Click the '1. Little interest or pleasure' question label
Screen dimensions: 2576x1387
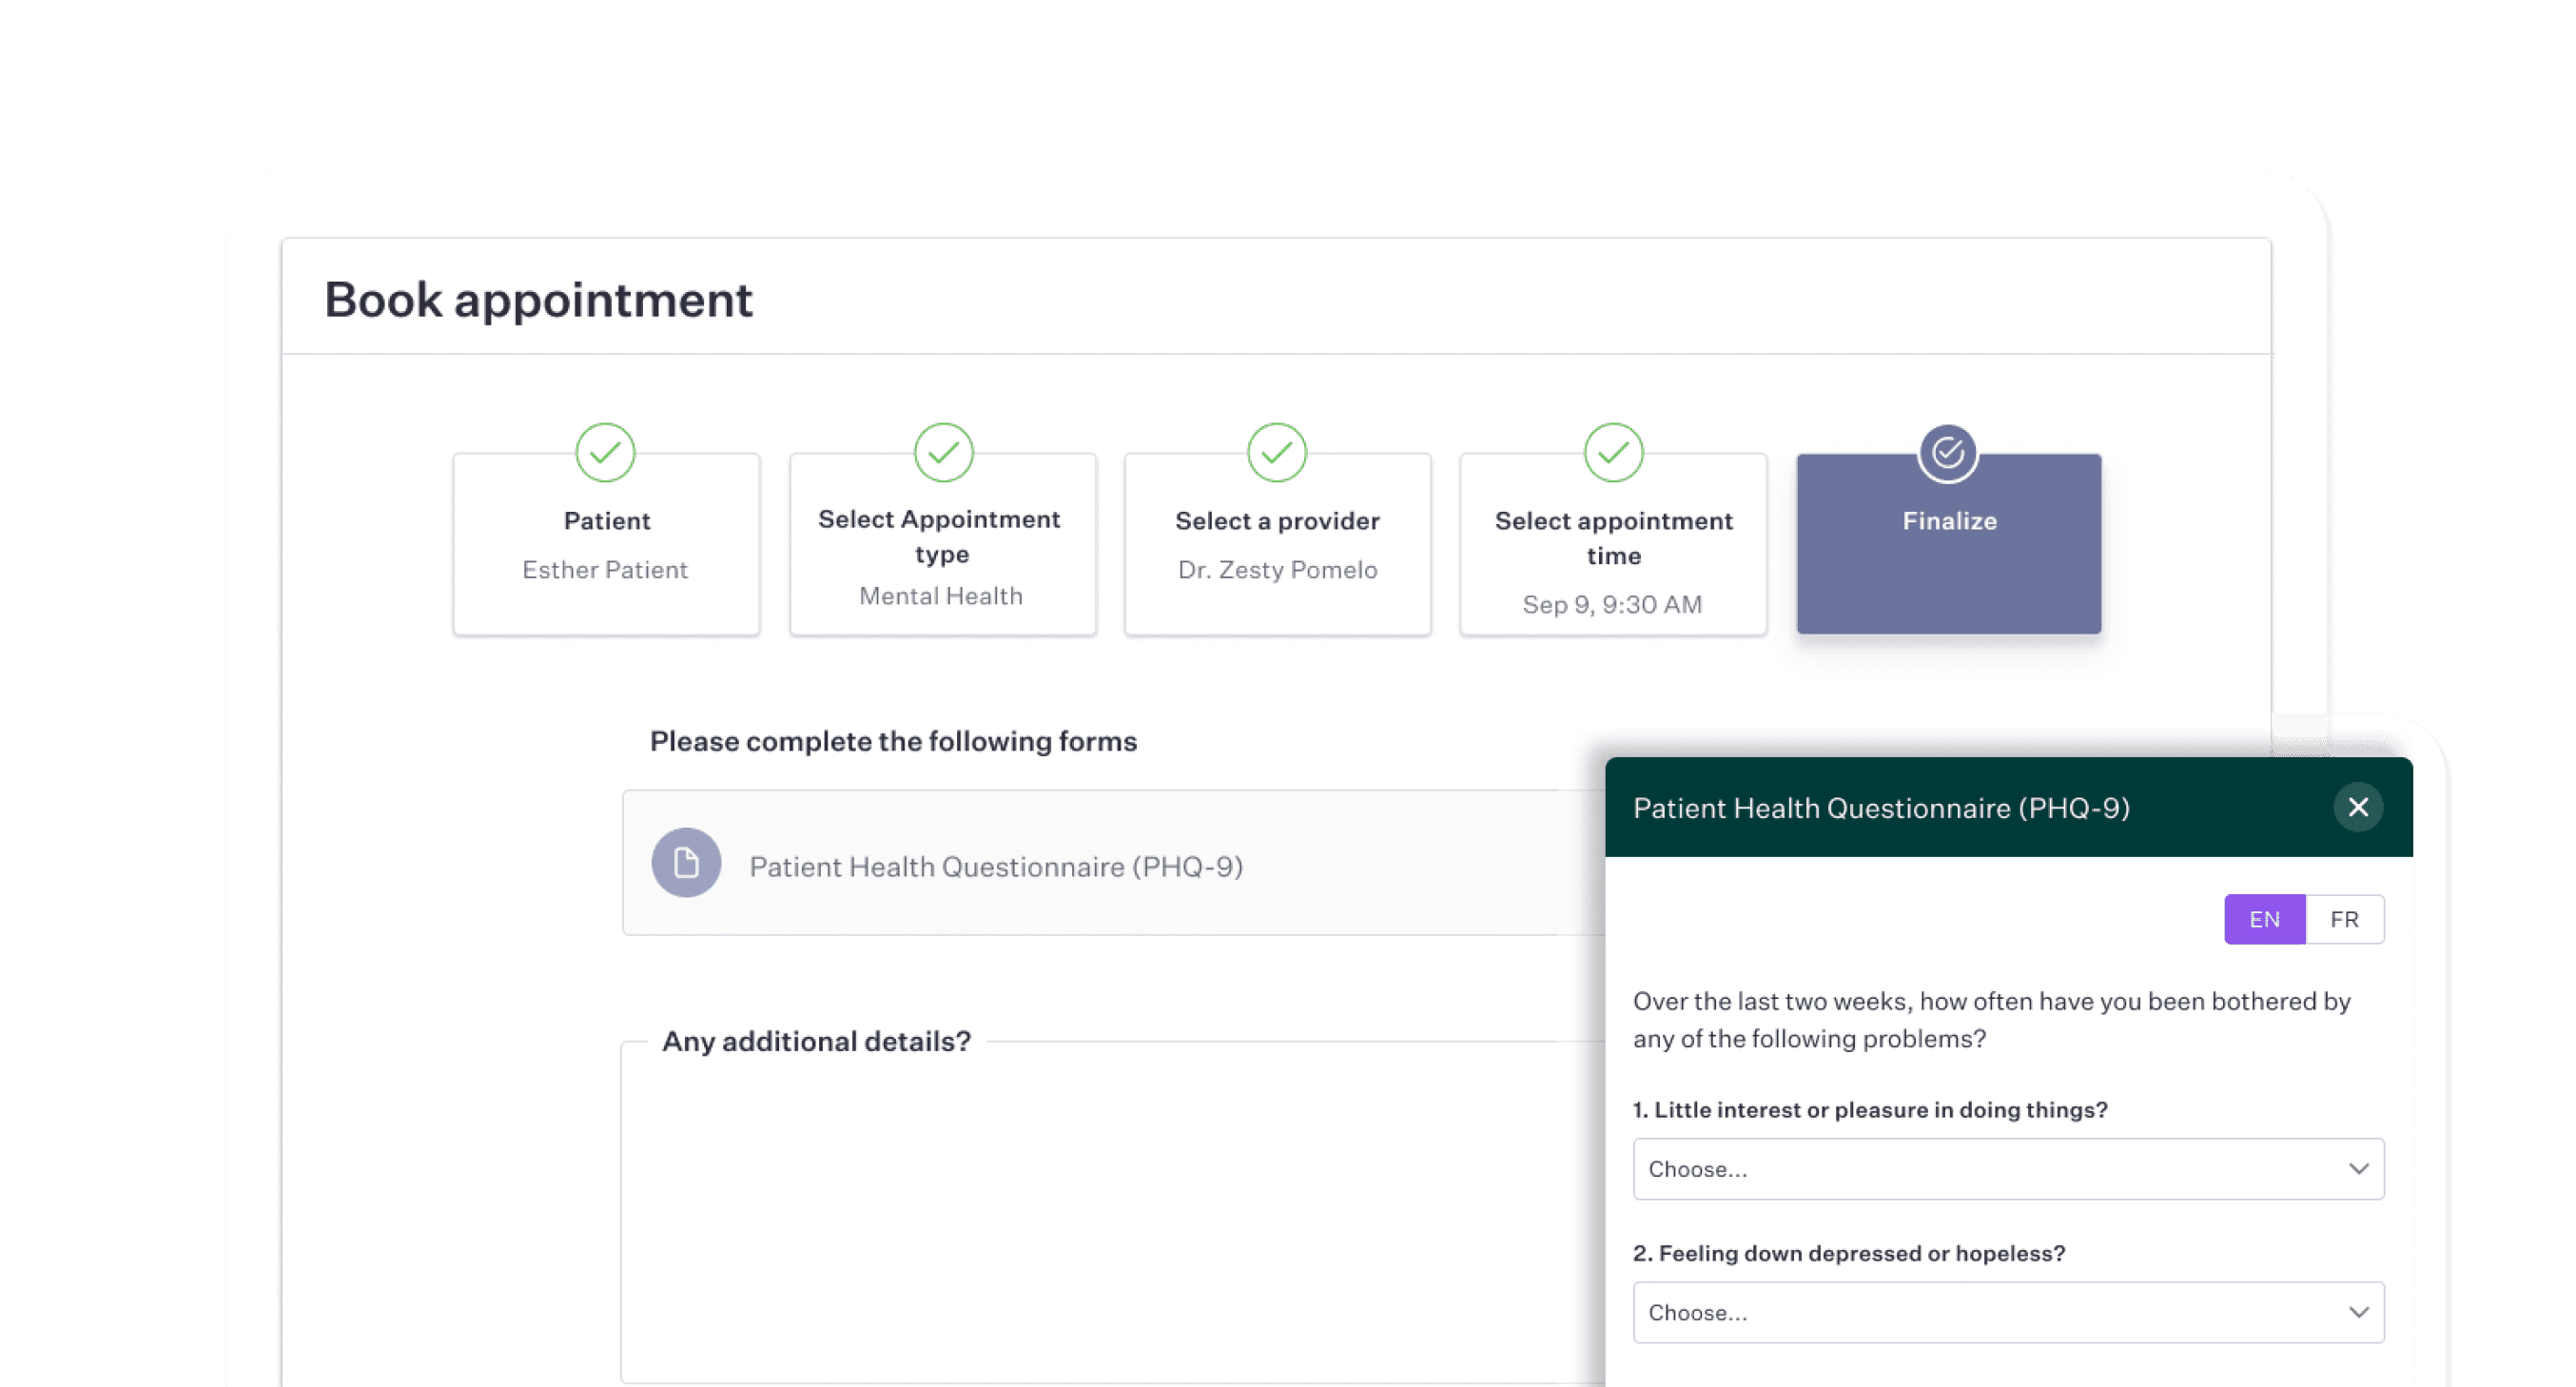[x=1870, y=1110]
